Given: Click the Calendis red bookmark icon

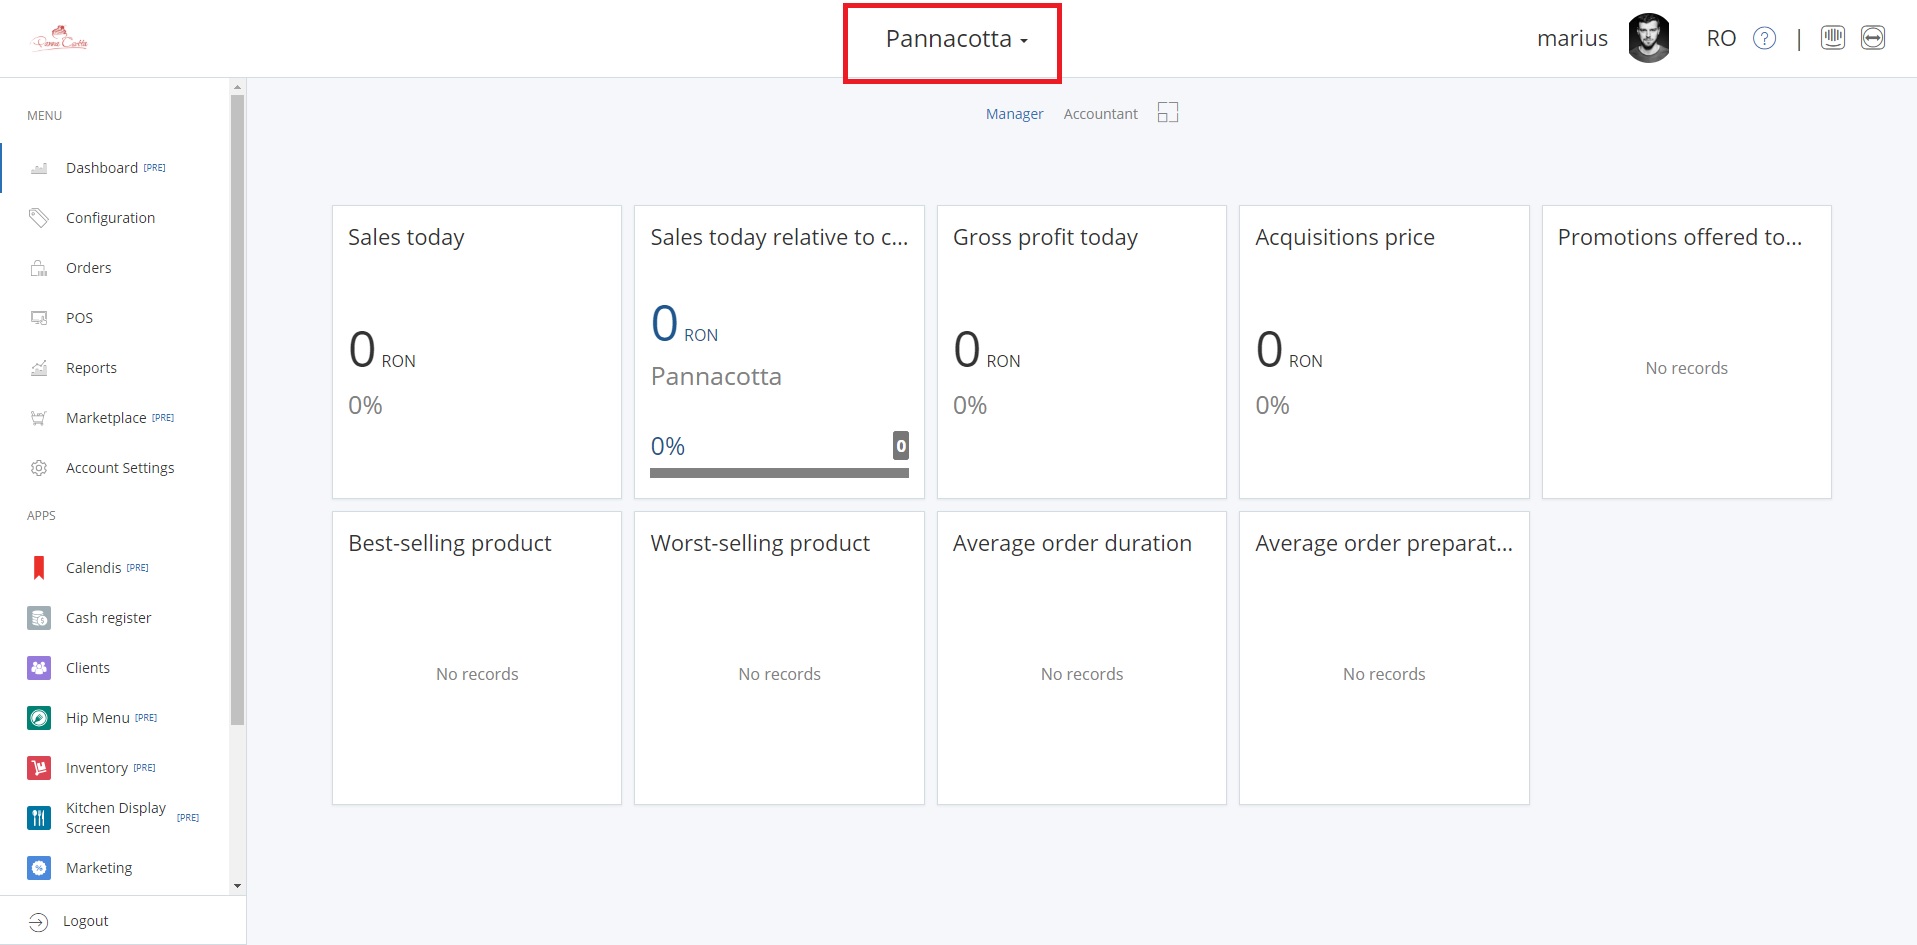Looking at the screenshot, I should [x=39, y=568].
